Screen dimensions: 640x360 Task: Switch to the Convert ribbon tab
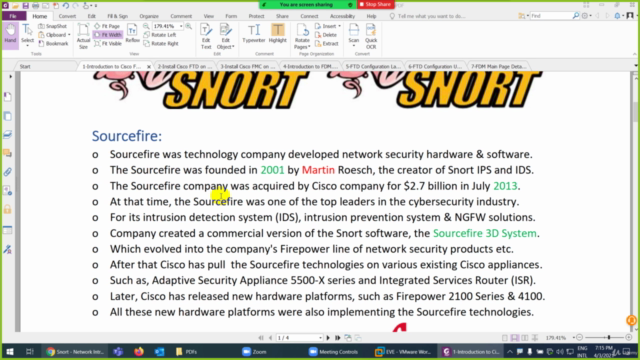(x=67, y=16)
